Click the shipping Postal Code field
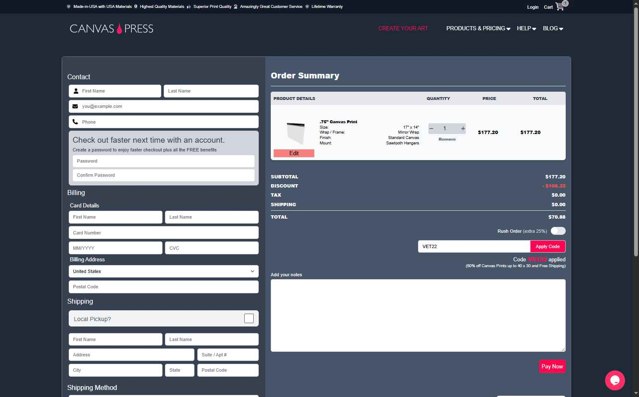This screenshot has height=397, width=639. point(228,370)
